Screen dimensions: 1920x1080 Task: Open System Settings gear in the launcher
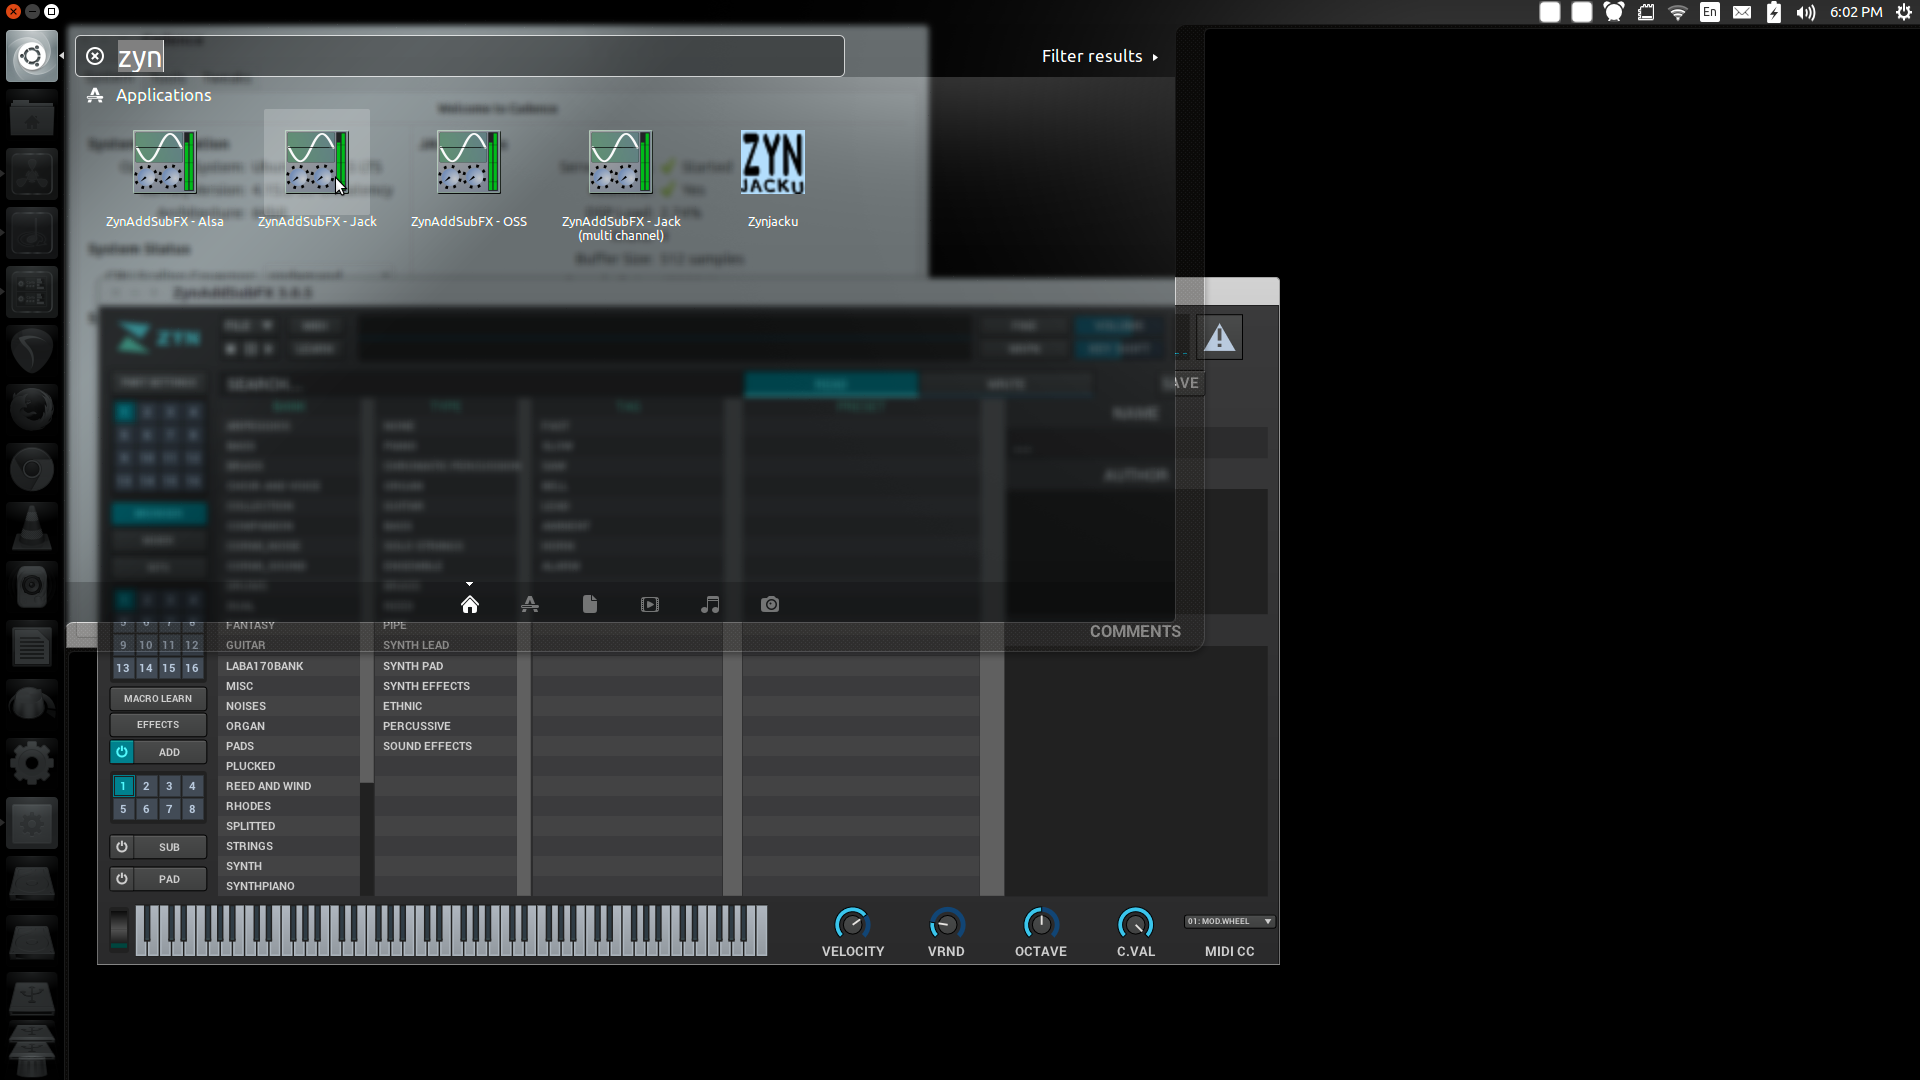32,763
